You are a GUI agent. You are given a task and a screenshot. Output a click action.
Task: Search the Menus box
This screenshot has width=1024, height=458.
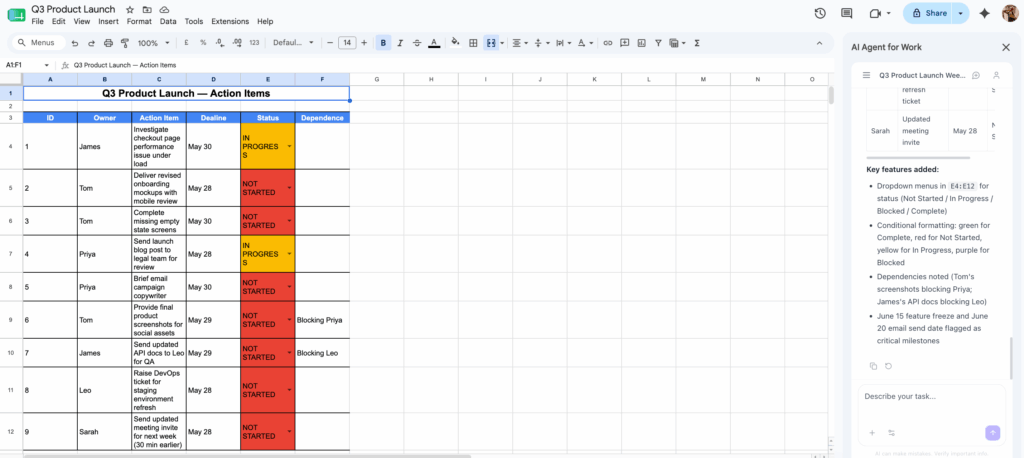point(39,43)
